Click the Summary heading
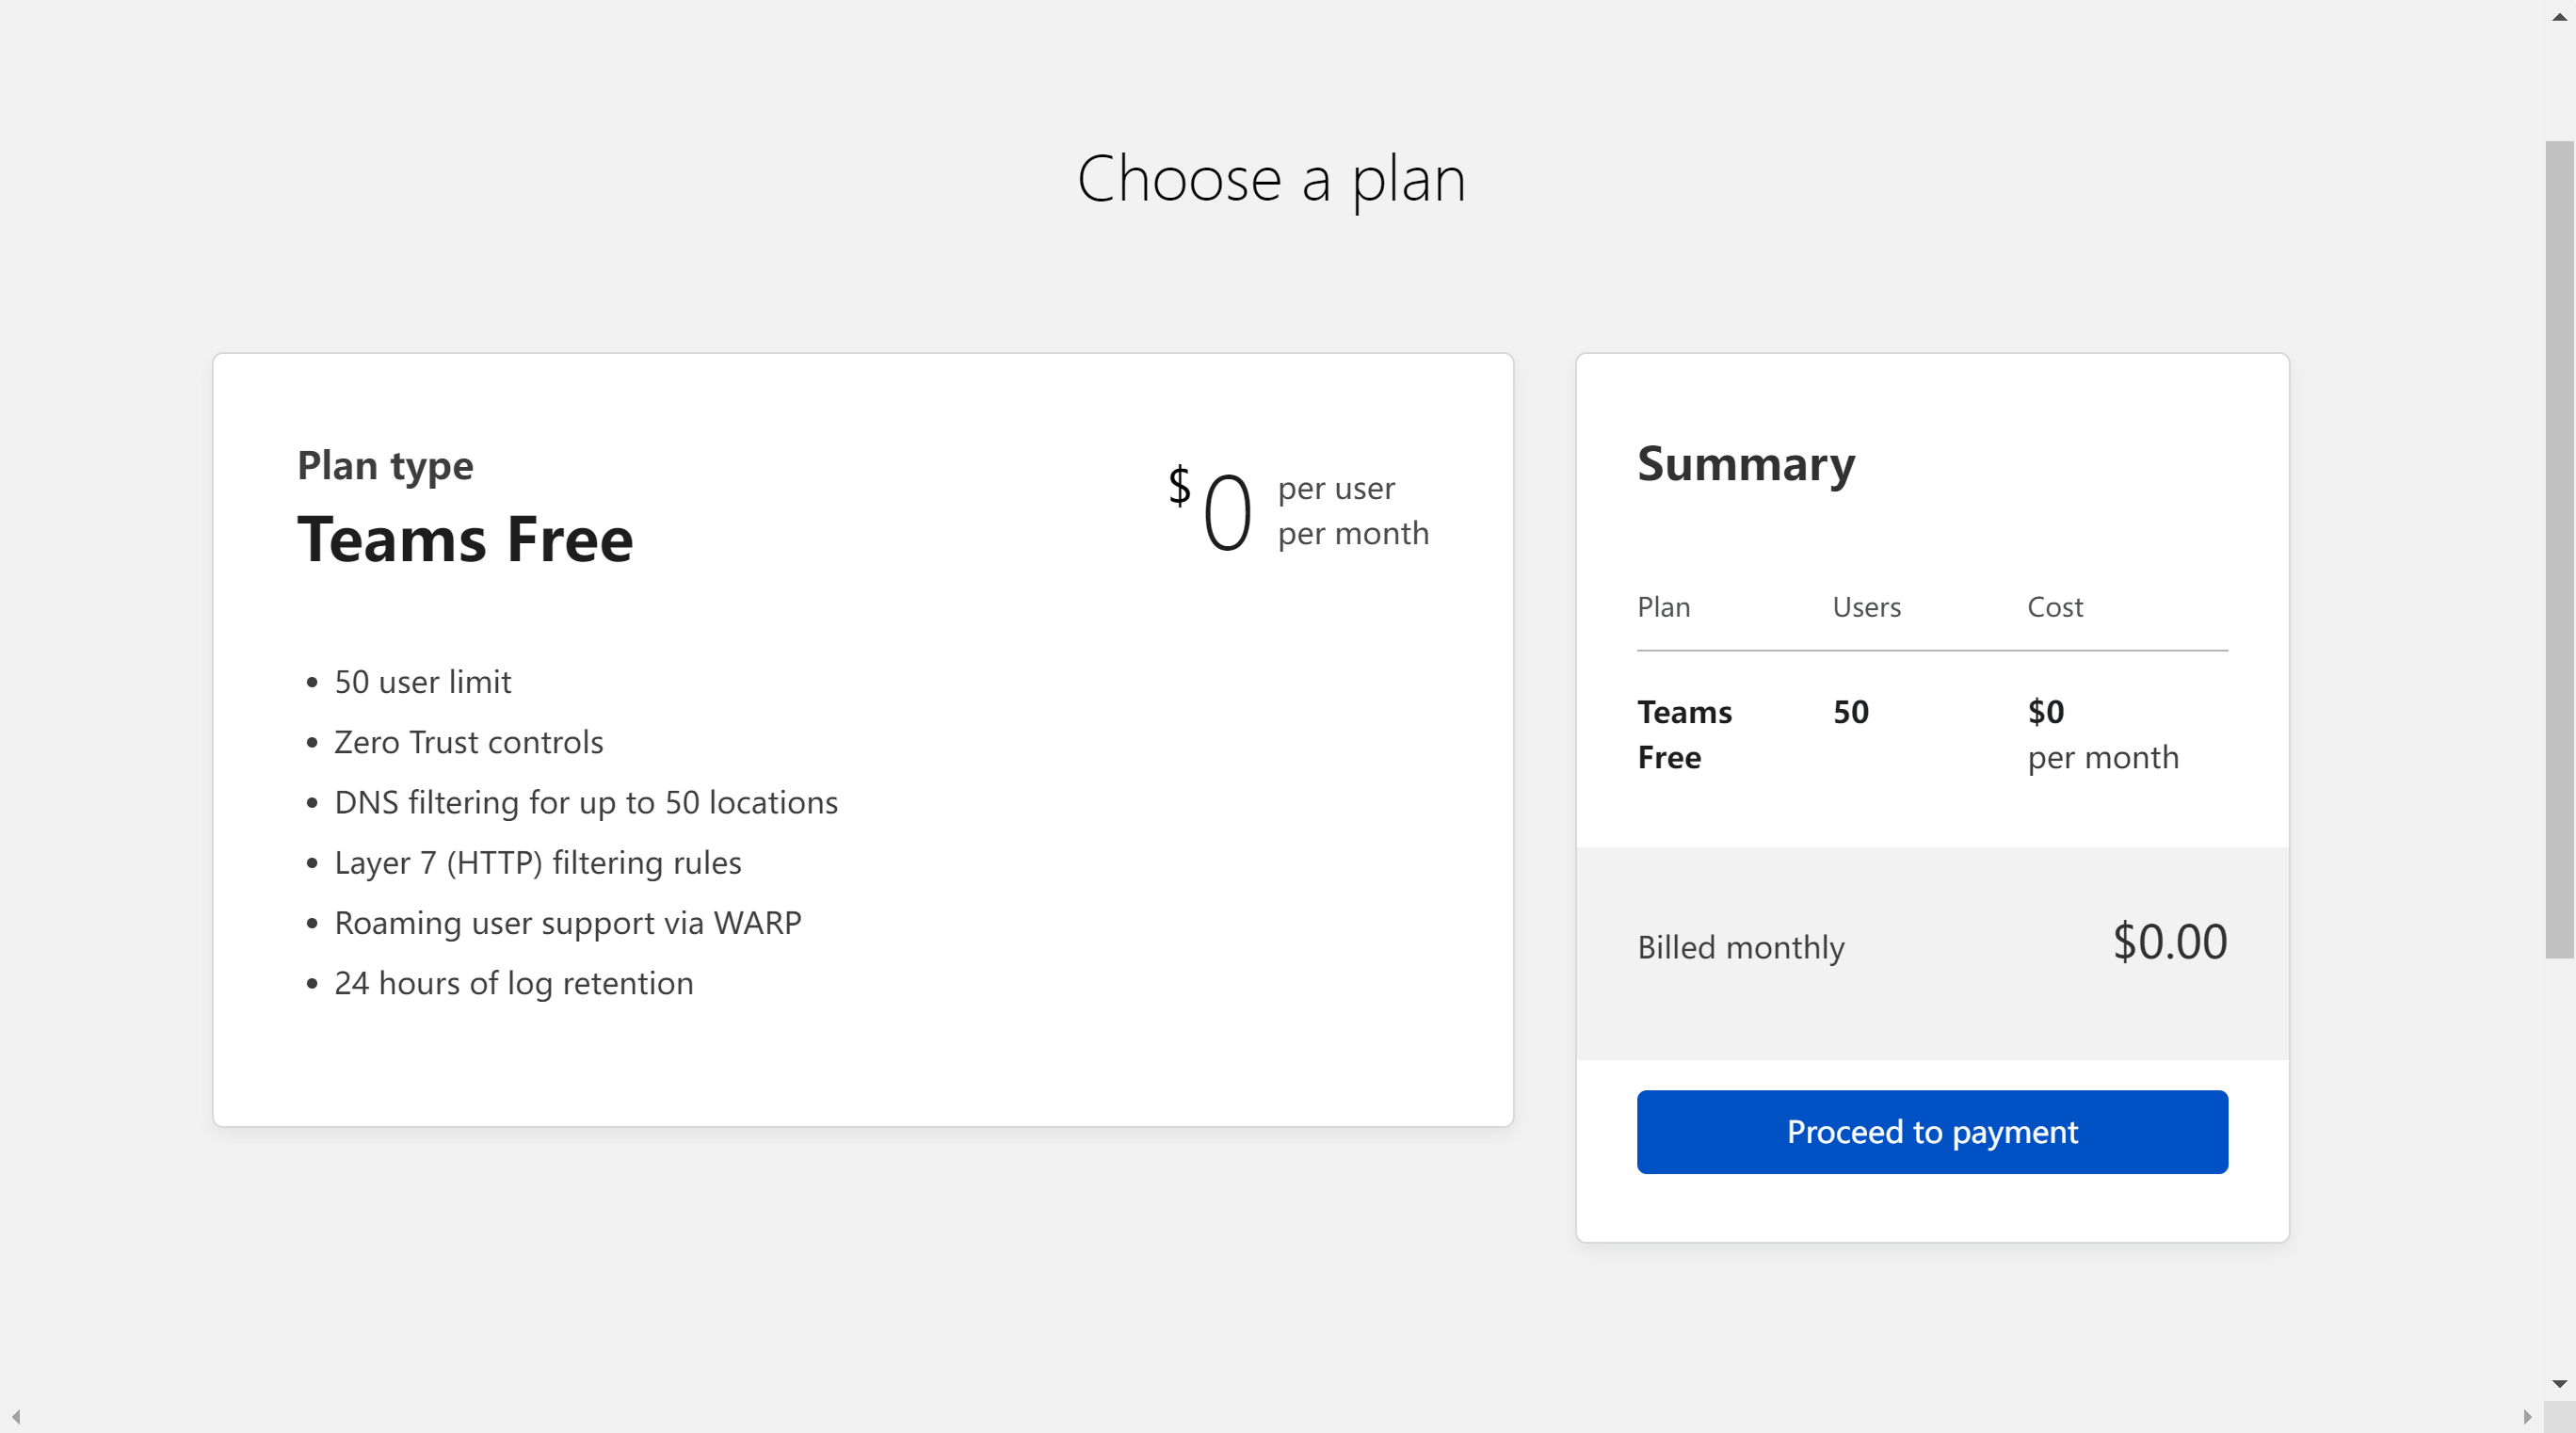This screenshot has width=2576, height=1433. pos(1745,464)
